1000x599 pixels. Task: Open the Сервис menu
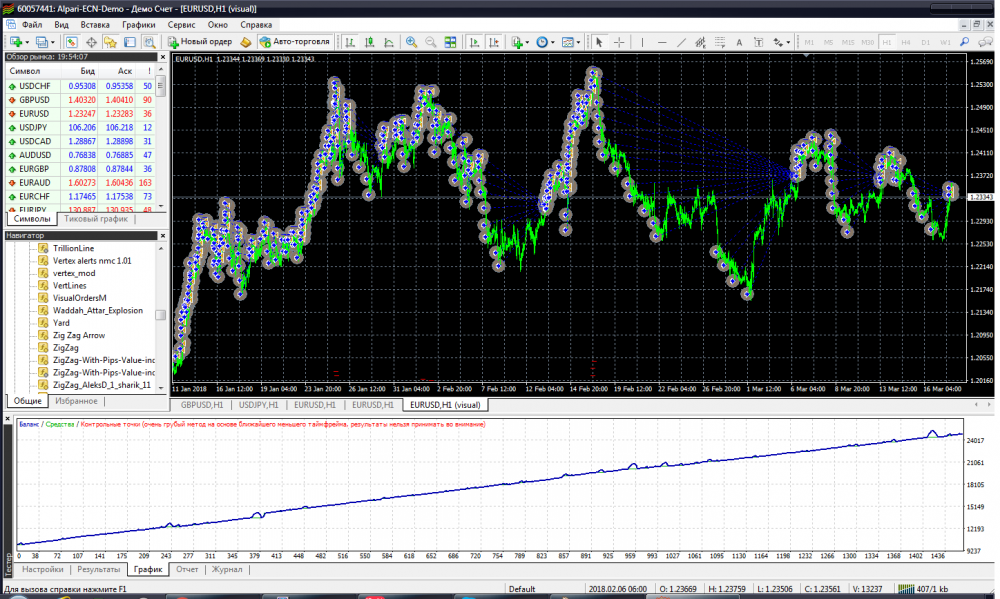coord(181,25)
